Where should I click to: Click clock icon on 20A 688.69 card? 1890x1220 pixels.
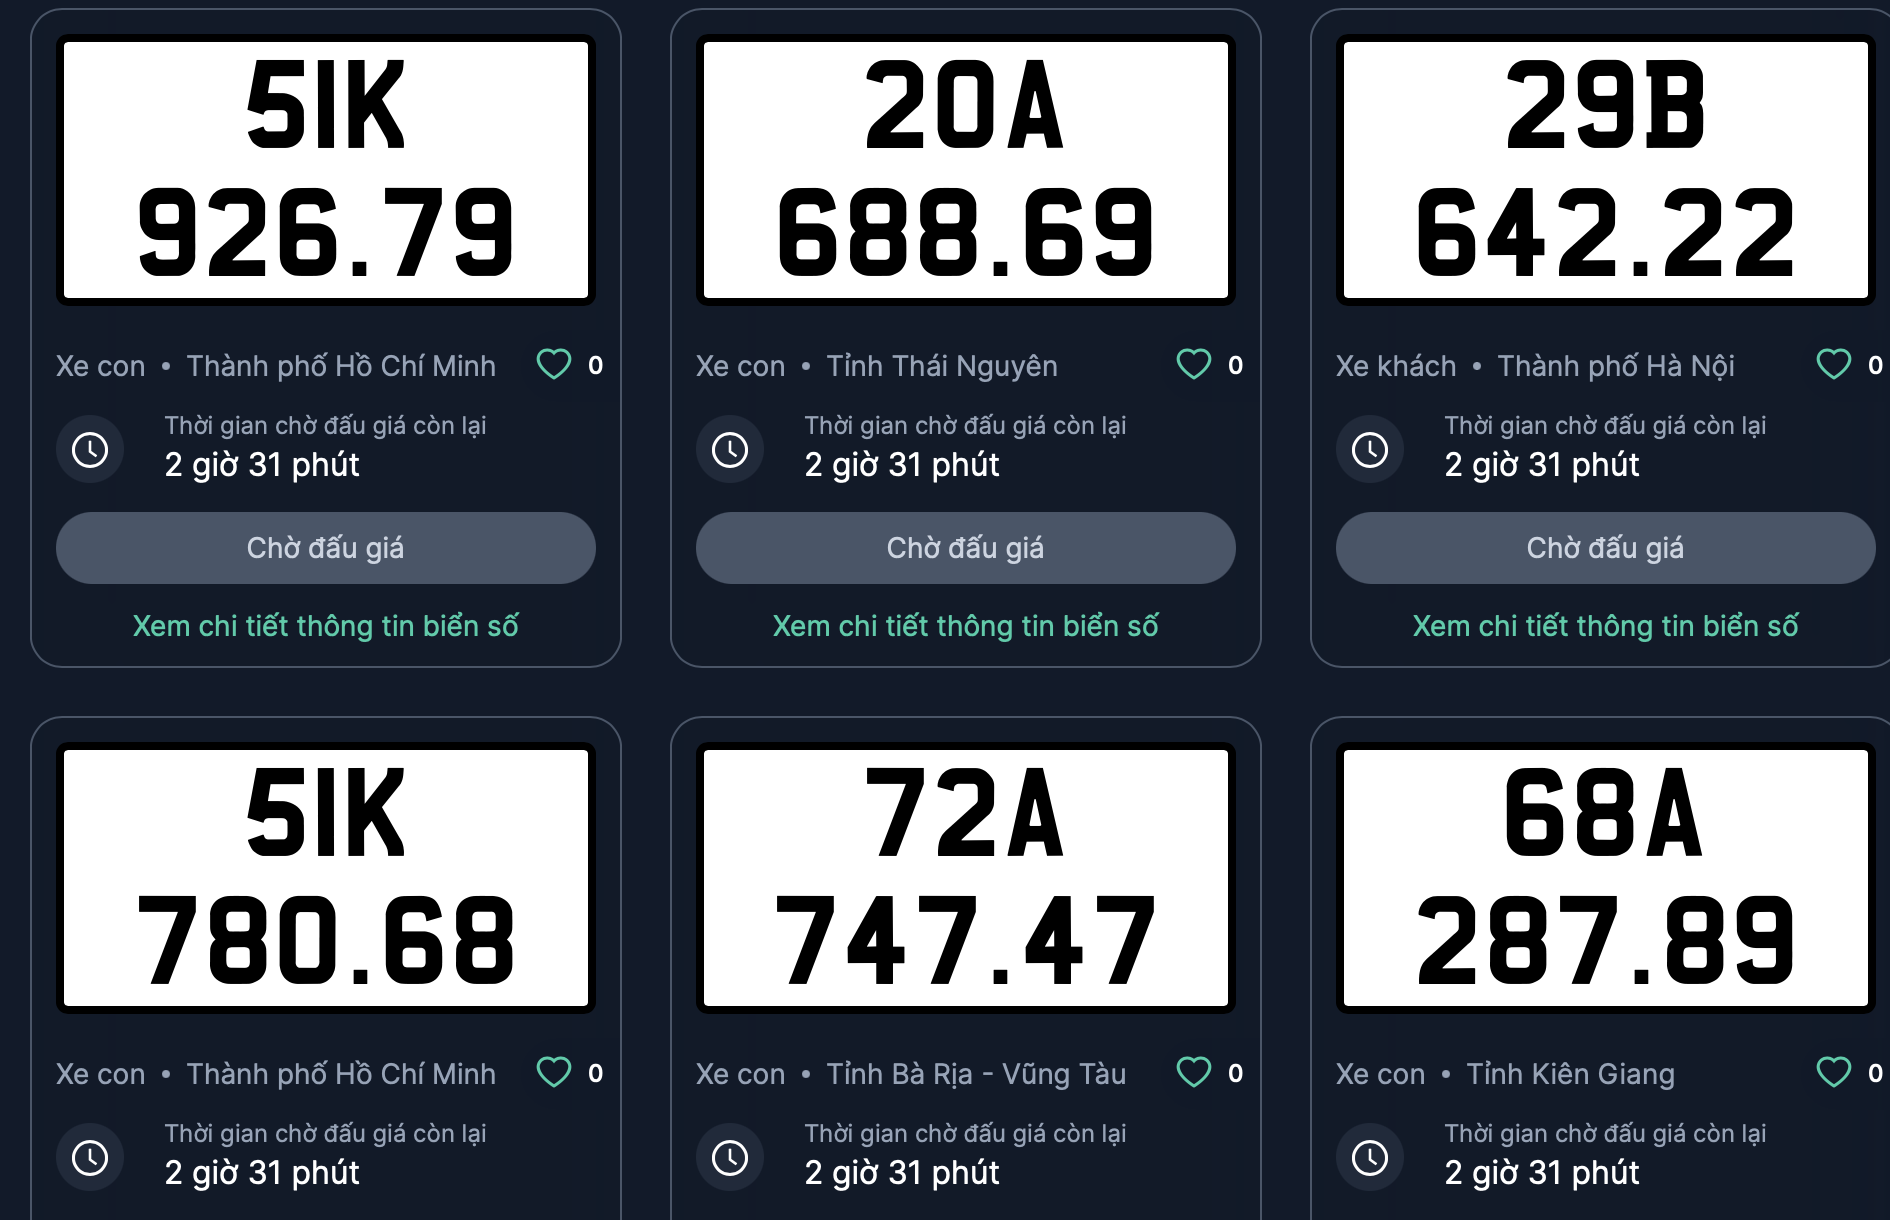pos(730,450)
